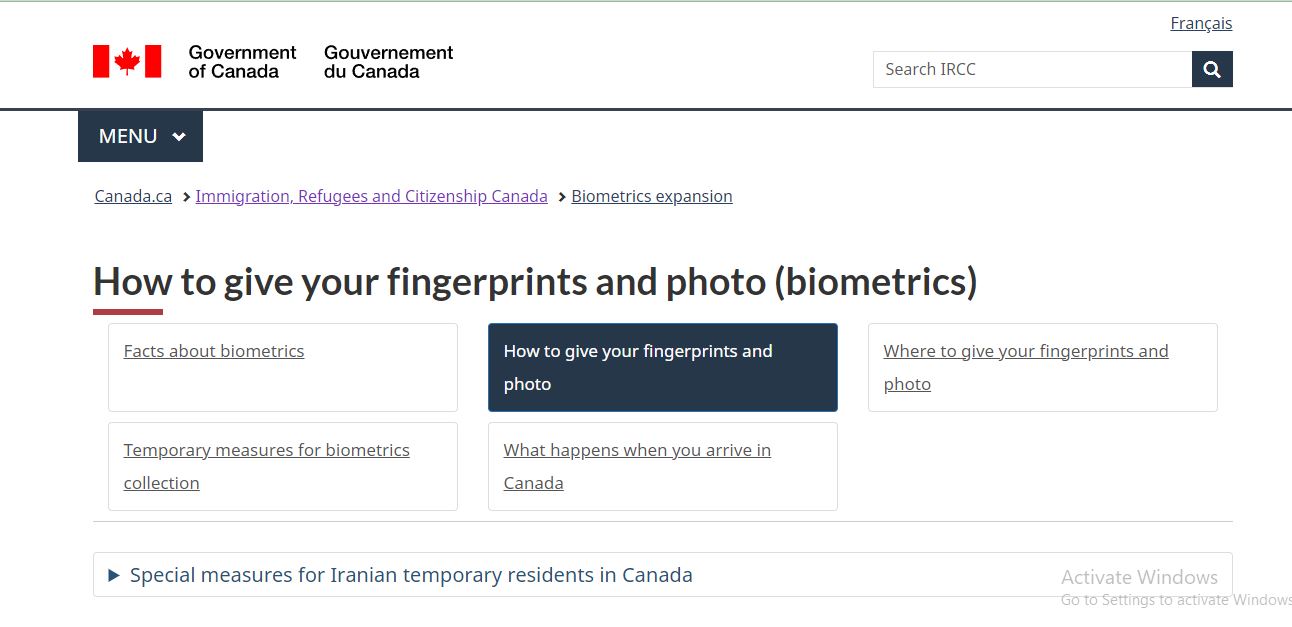Screen dimensions: 1292x627
Task: Click the Biometrics expansion breadcrumb entry
Action: [x=651, y=196]
